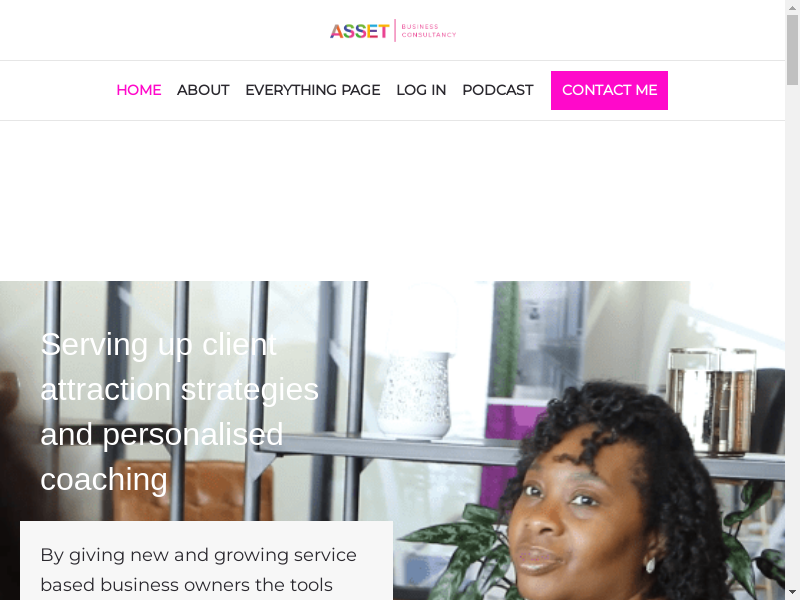Viewport: 800px width, 600px height.
Task: Click the scrollbar down arrow
Action: click(x=792, y=592)
